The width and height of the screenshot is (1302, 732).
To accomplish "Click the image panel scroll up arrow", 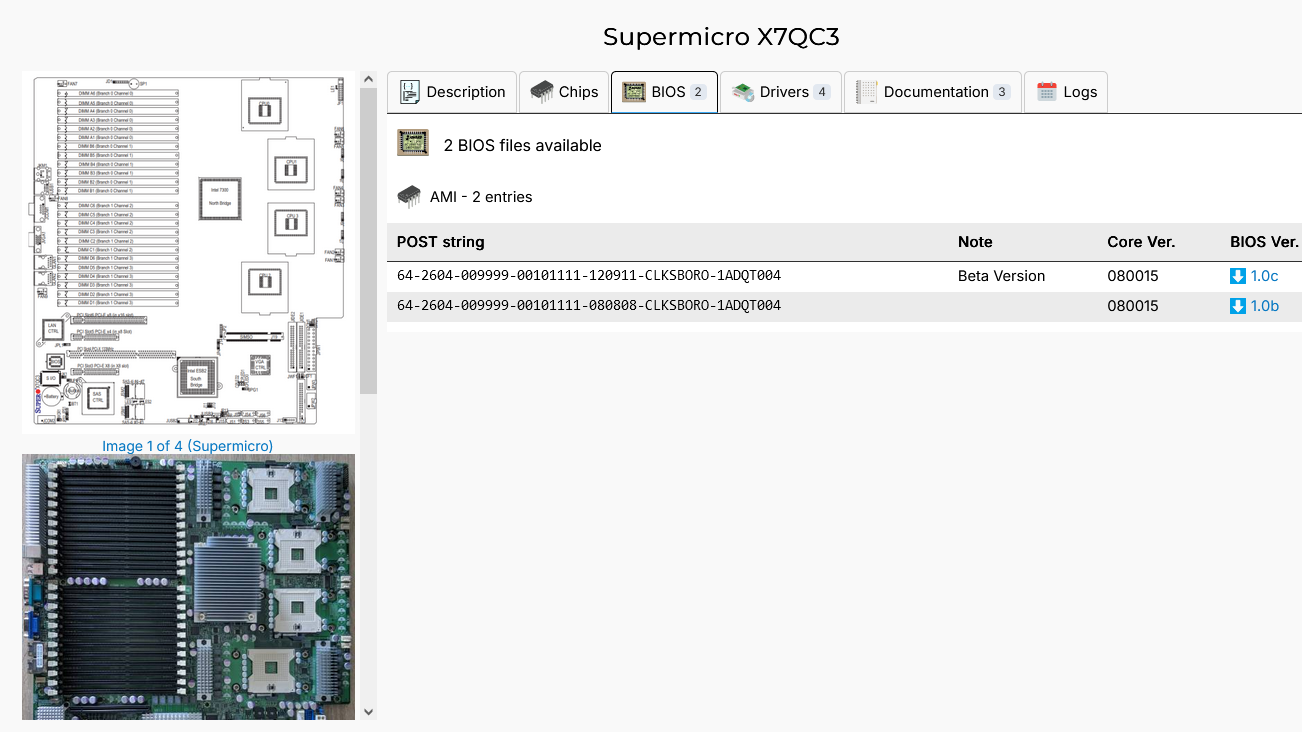I will click(x=368, y=79).
